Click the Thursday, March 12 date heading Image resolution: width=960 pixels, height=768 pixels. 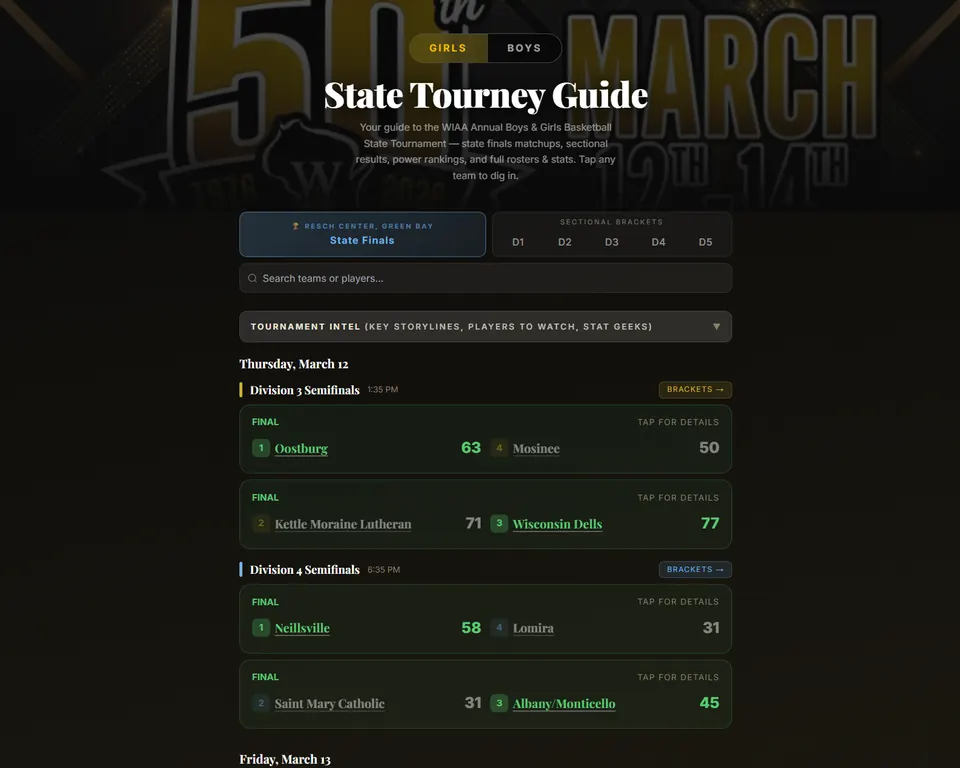[294, 364]
